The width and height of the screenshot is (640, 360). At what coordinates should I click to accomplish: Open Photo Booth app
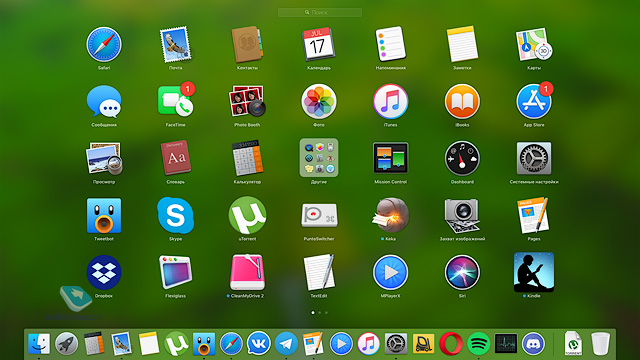point(247,101)
